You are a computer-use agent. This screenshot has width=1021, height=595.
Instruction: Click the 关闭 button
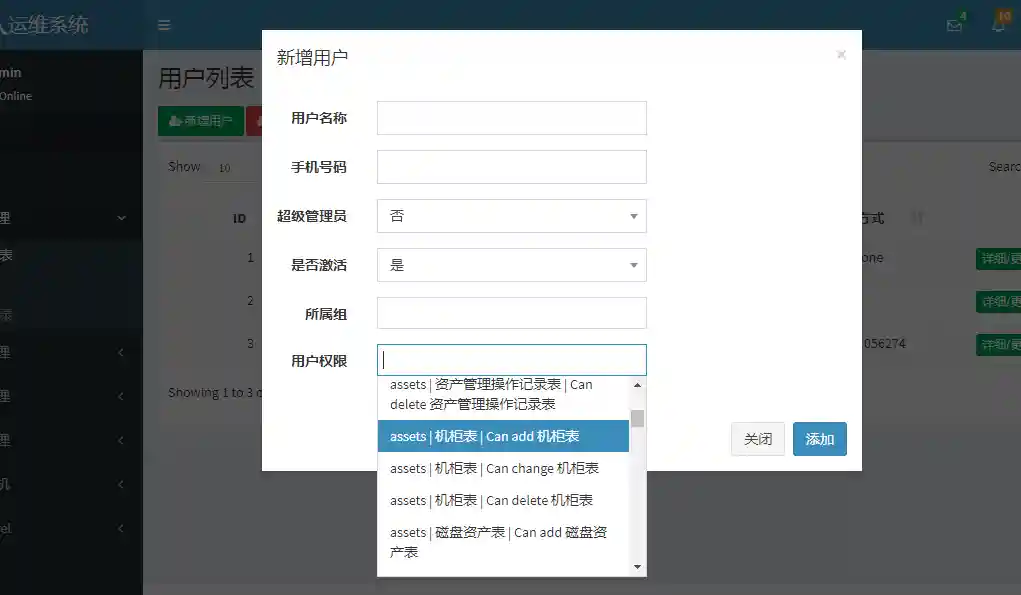758,439
